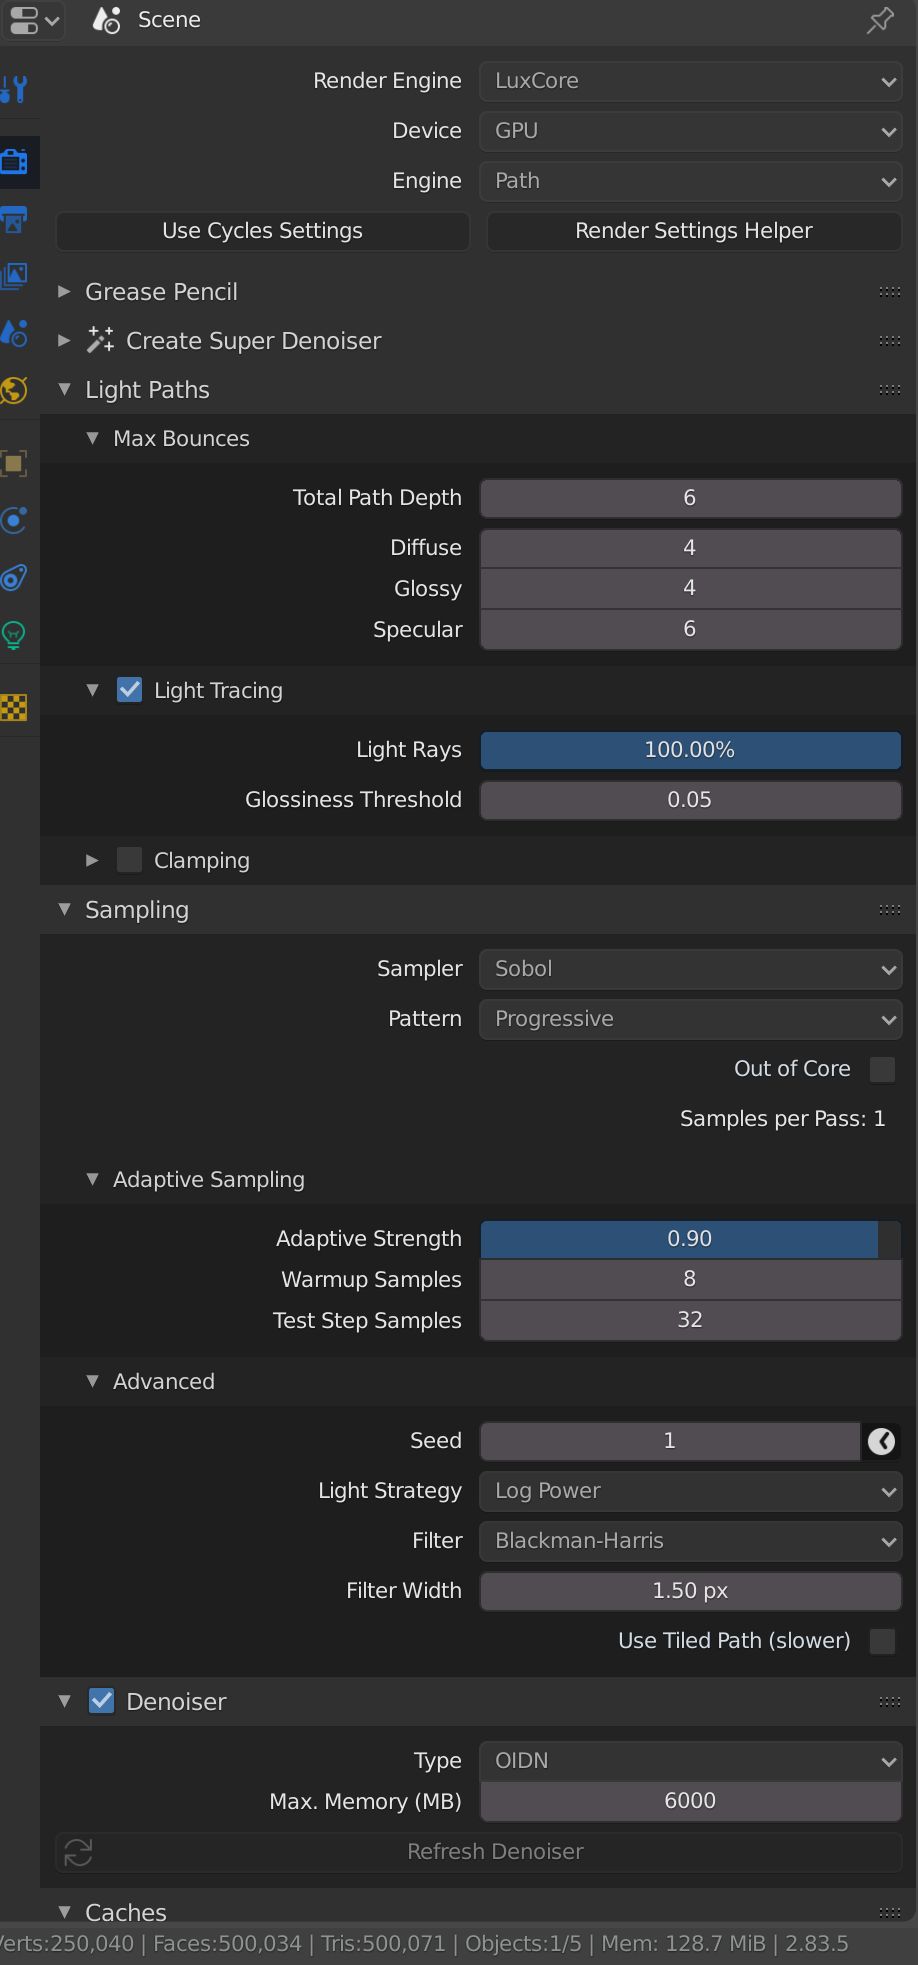Open the Sampler dropdown set to Sobol
The width and height of the screenshot is (918, 1965).
coord(690,969)
